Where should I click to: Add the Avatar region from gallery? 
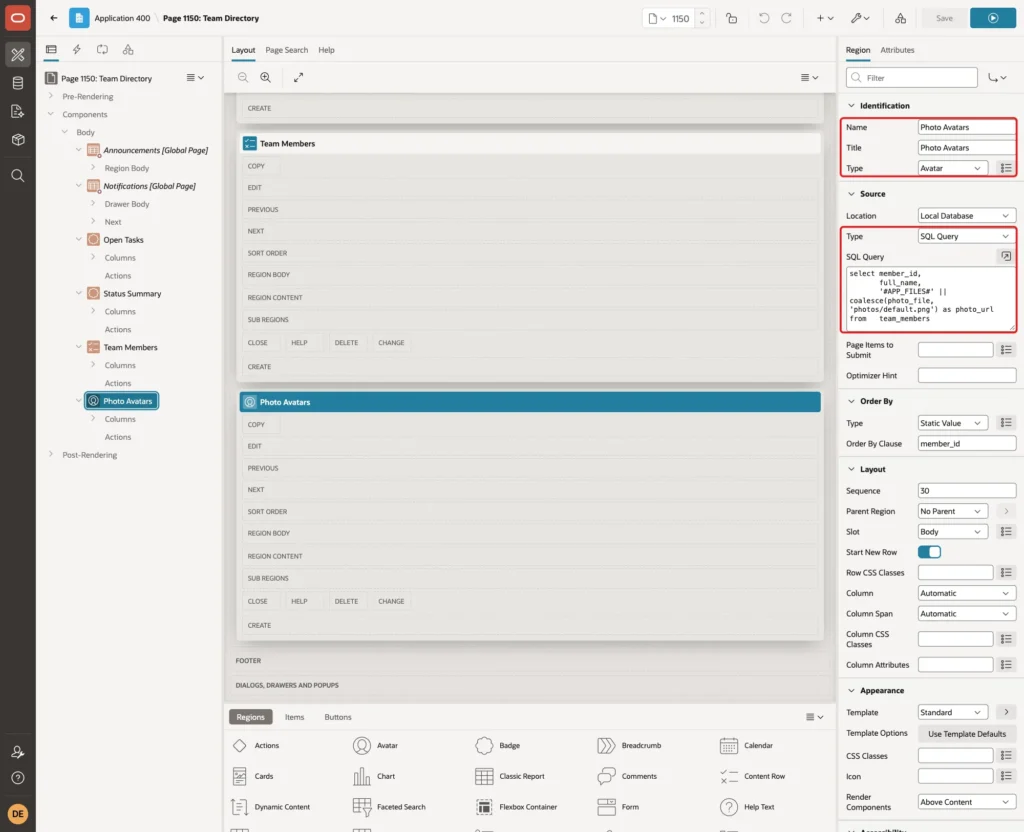[376, 746]
